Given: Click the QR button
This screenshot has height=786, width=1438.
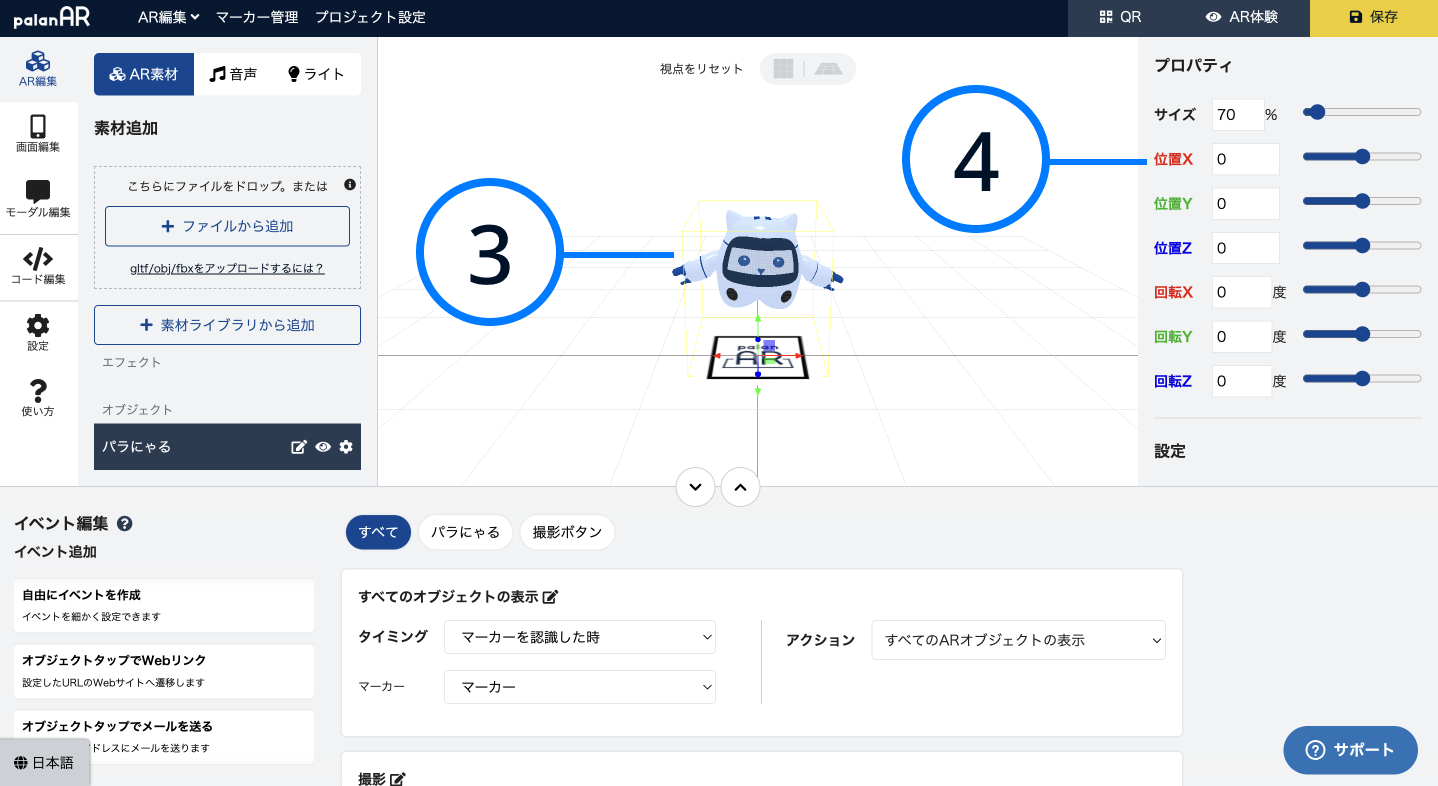Looking at the screenshot, I should pyautogui.click(x=1120, y=17).
